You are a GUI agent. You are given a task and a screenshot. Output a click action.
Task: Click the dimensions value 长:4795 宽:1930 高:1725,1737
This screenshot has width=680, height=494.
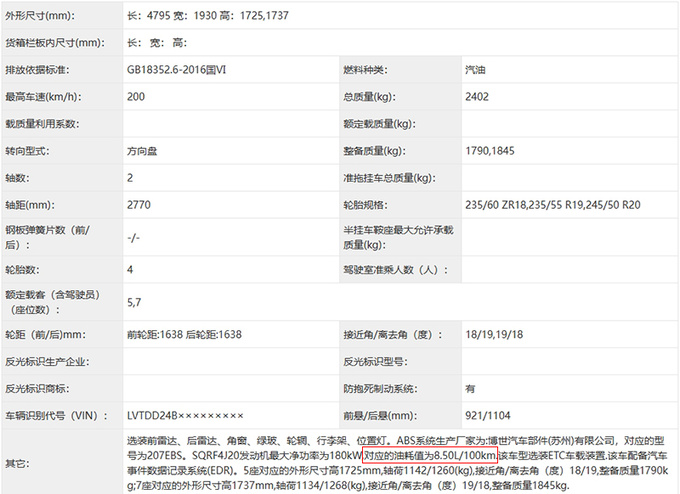coord(208,16)
